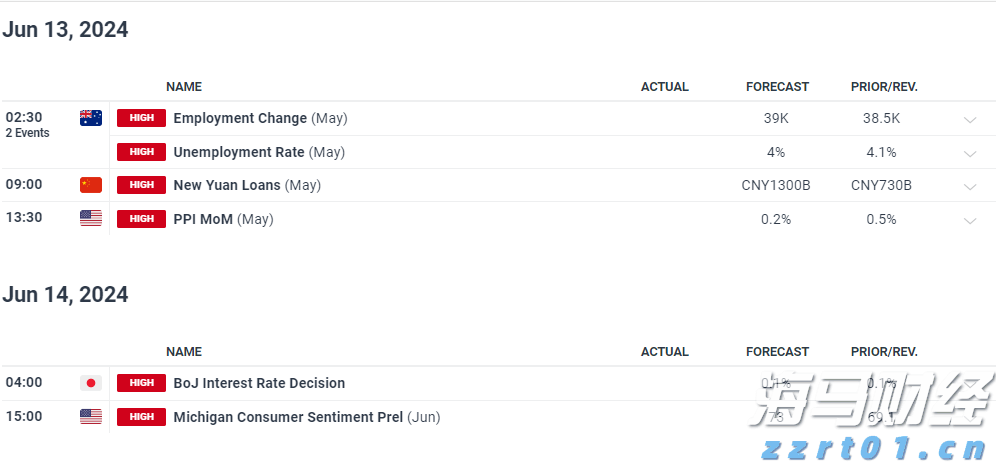996x464 pixels.
Task: Click the HIGH badge for Employment Change
Action: click(141, 118)
